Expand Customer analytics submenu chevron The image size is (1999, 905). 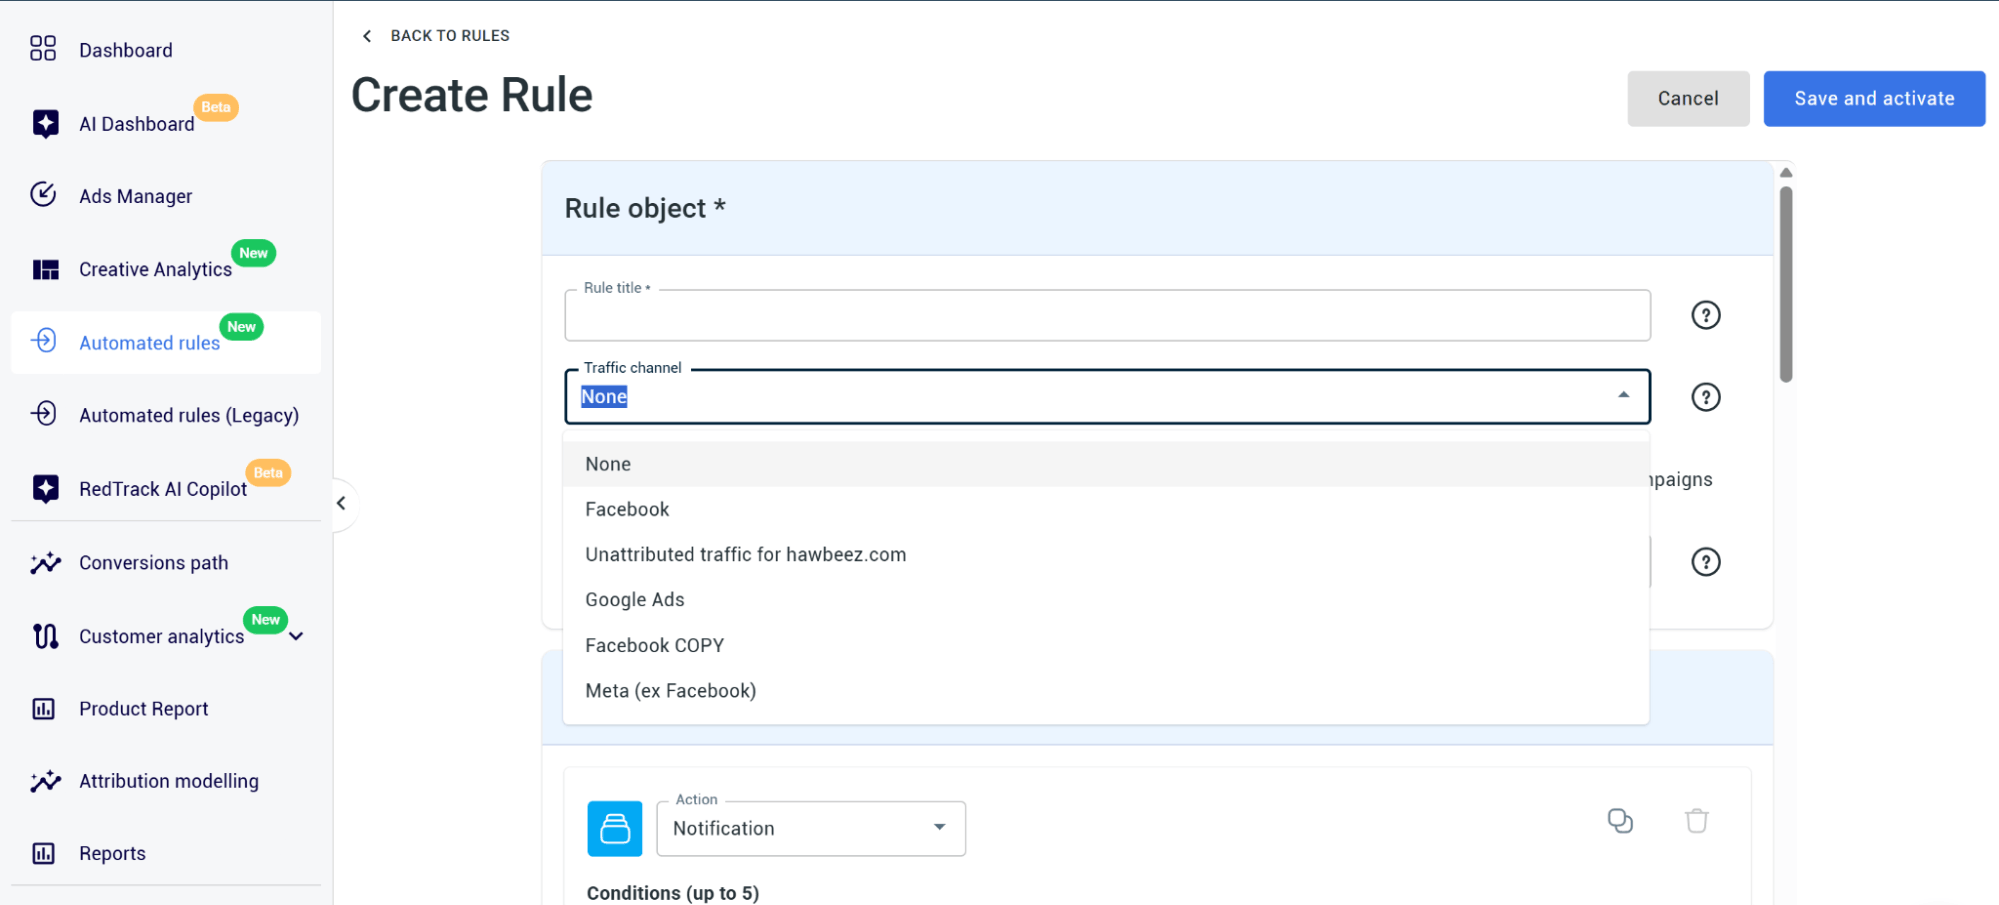(296, 636)
